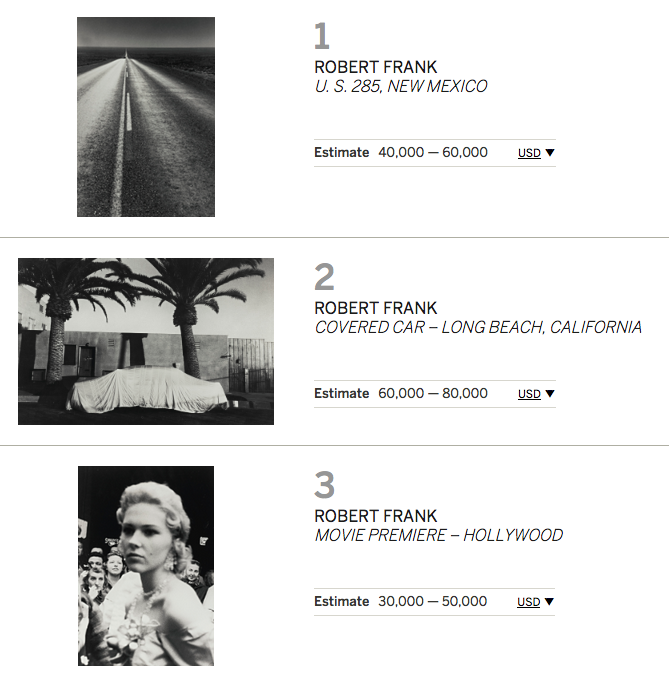
Task: Click the 'U. S. 285, NEW MEXICO' title
Action: [x=400, y=87]
